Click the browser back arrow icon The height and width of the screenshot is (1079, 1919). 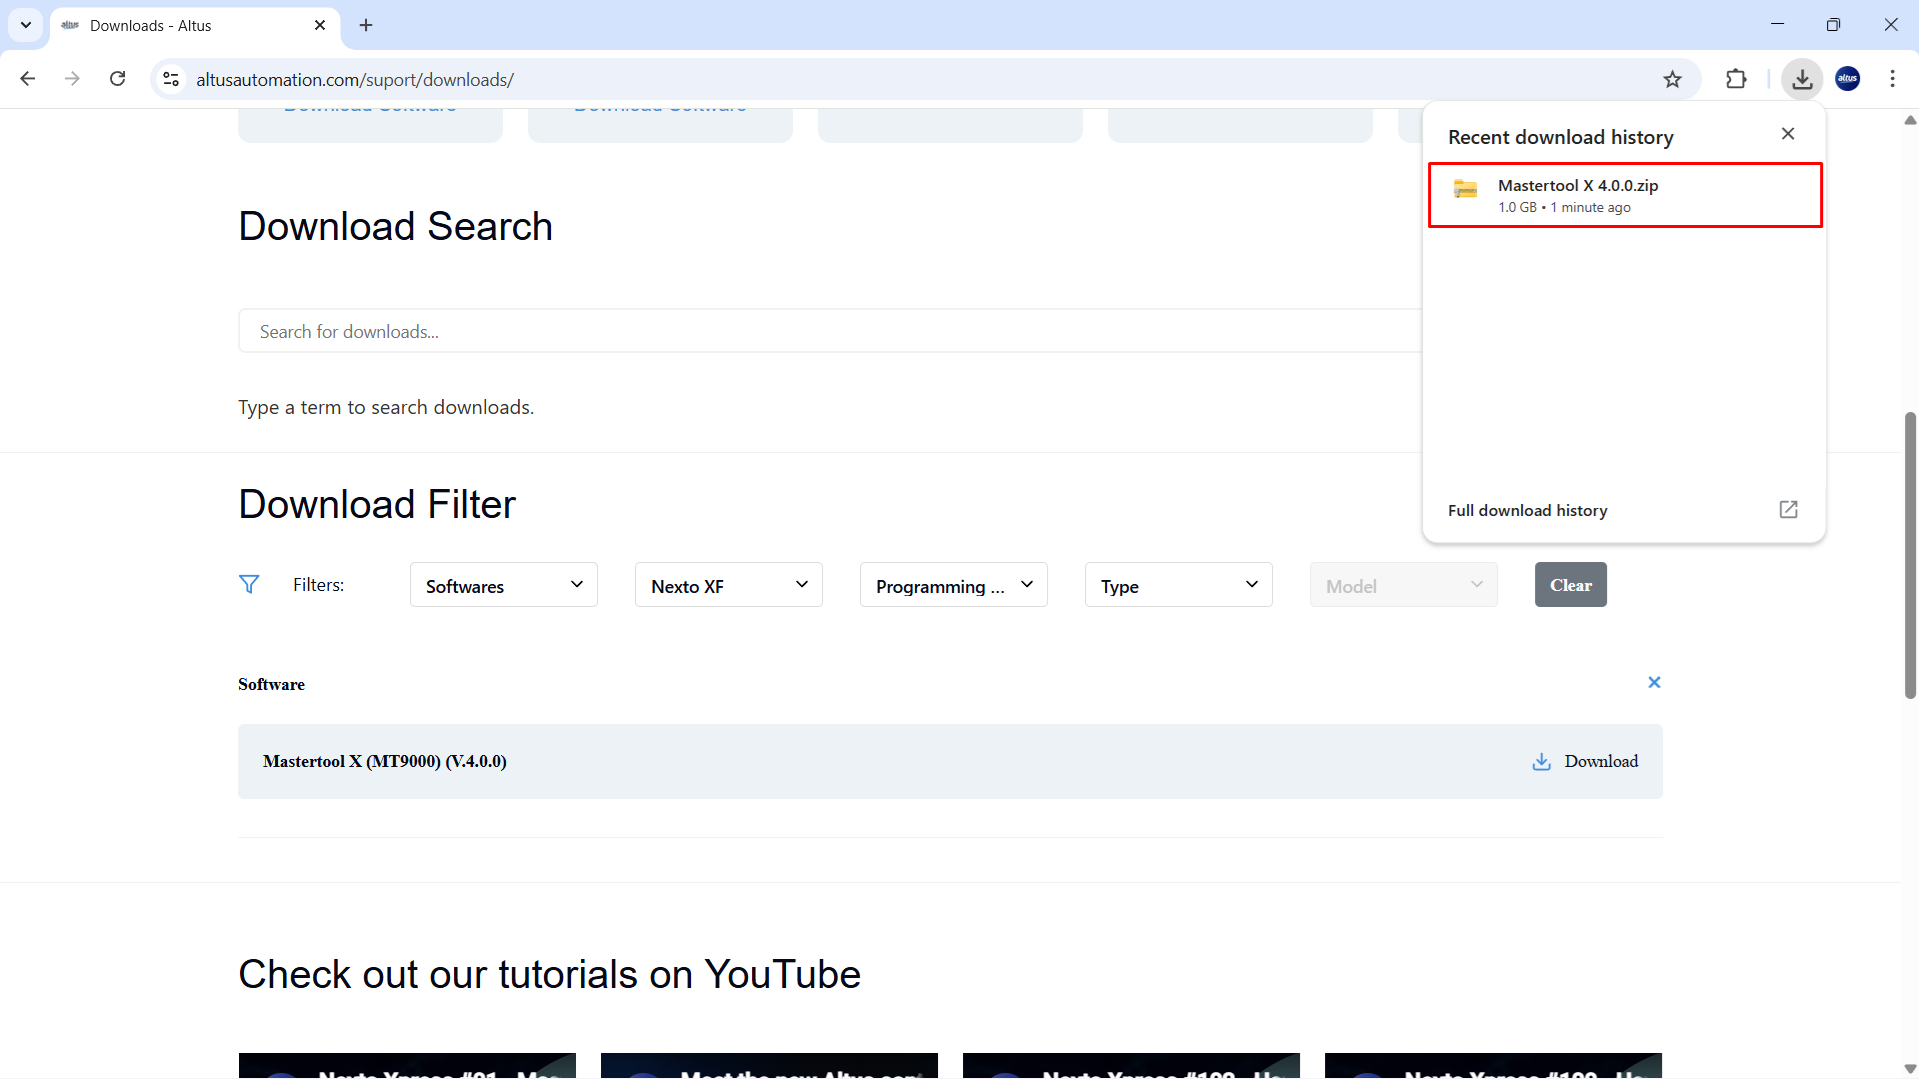[28, 79]
